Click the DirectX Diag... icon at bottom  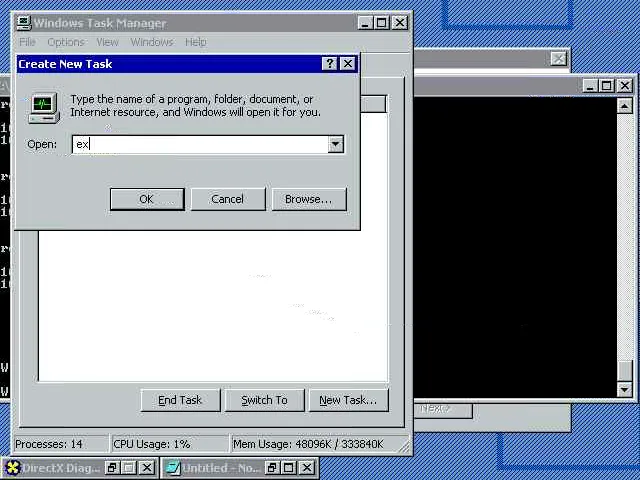13,468
